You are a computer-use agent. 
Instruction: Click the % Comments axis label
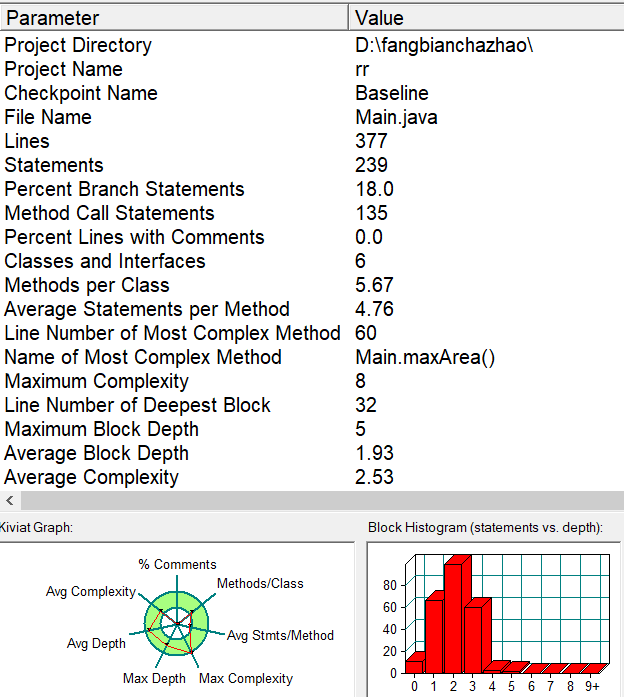click(177, 565)
